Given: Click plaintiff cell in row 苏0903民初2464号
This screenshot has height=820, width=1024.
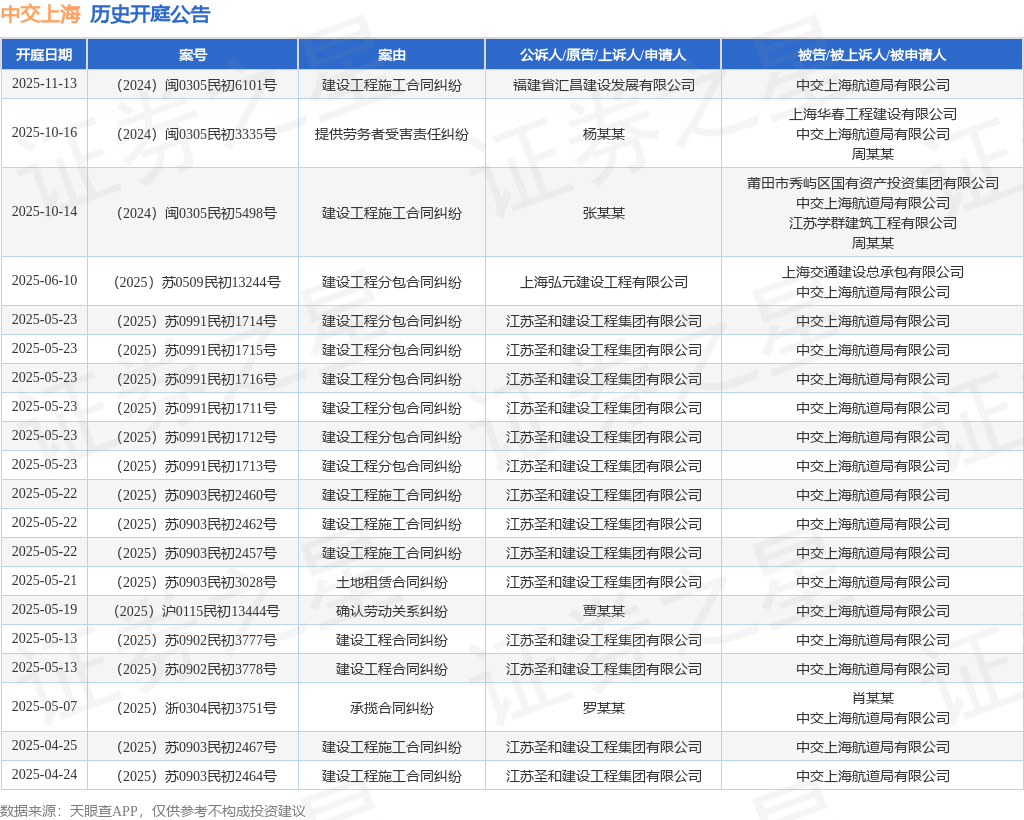Looking at the screenshot, I should click(x=603, y=776).
